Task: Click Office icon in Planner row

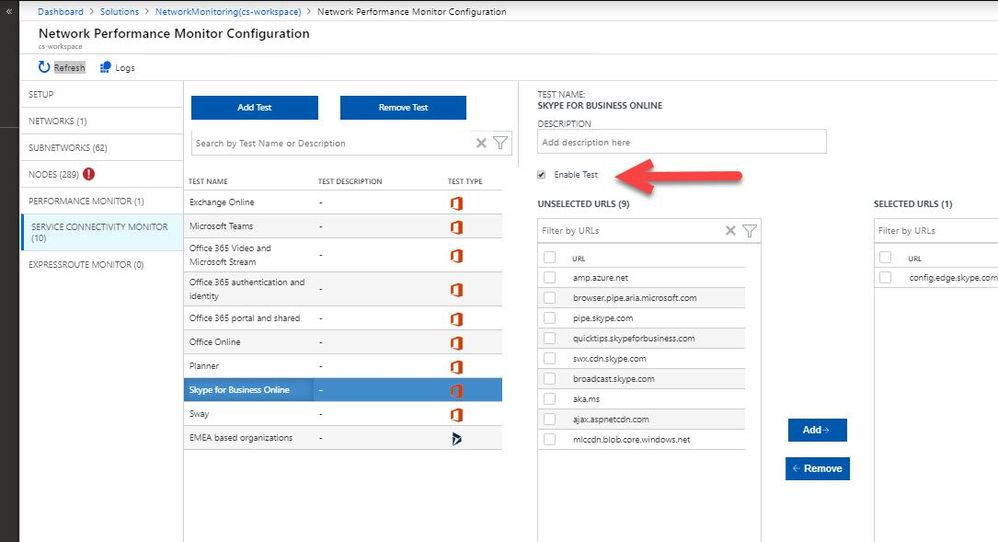Action: click(456, 367)
